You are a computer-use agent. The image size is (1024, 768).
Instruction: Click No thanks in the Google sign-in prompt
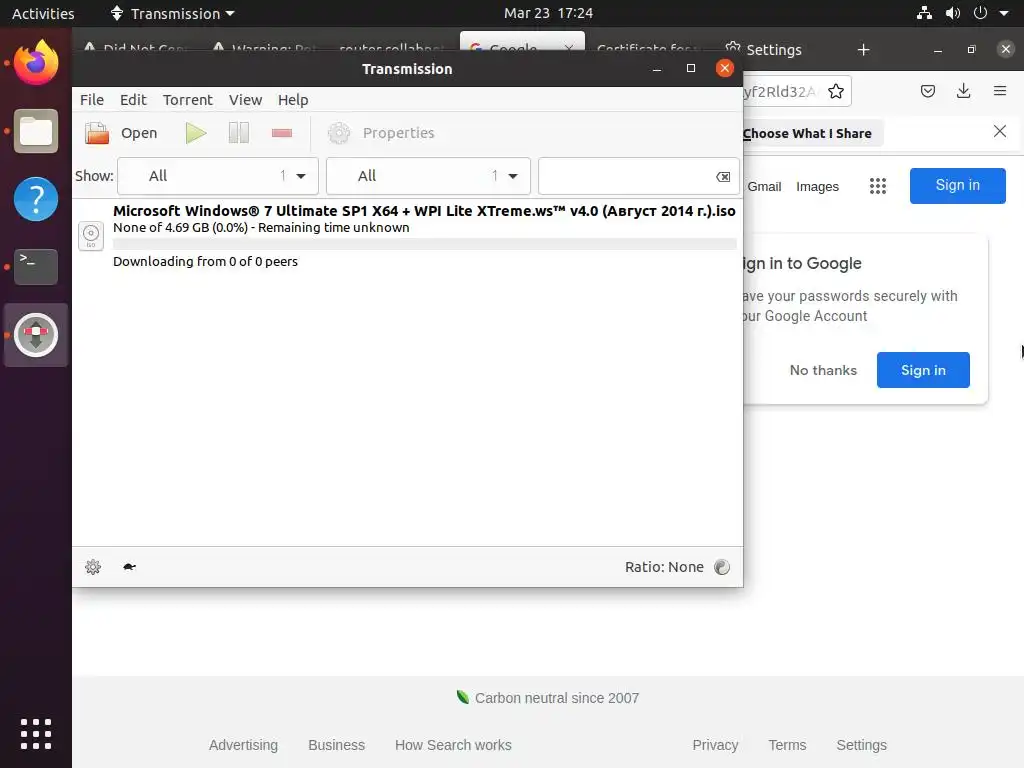click(x=823, y=370)
